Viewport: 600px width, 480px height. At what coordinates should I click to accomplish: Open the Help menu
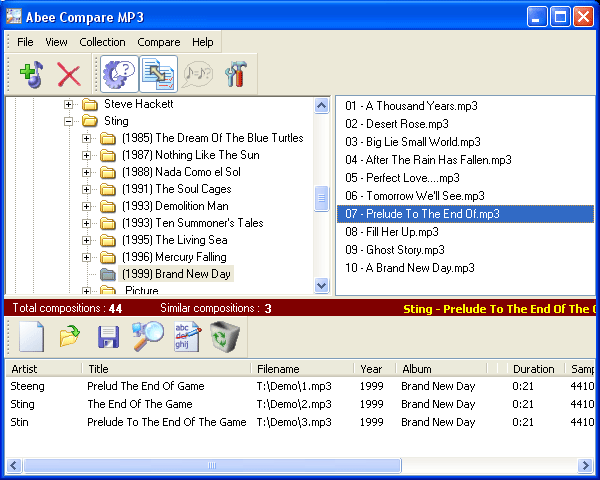point(202,42)
